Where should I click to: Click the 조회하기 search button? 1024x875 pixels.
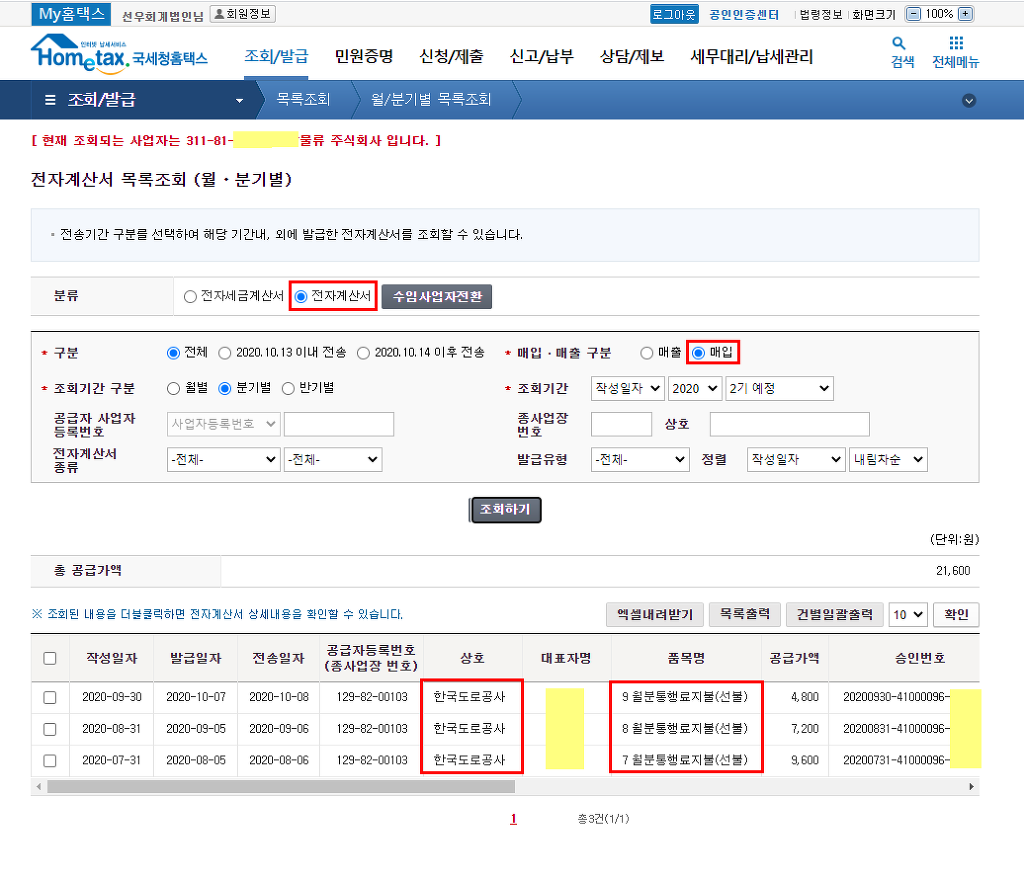pos(505,510)
